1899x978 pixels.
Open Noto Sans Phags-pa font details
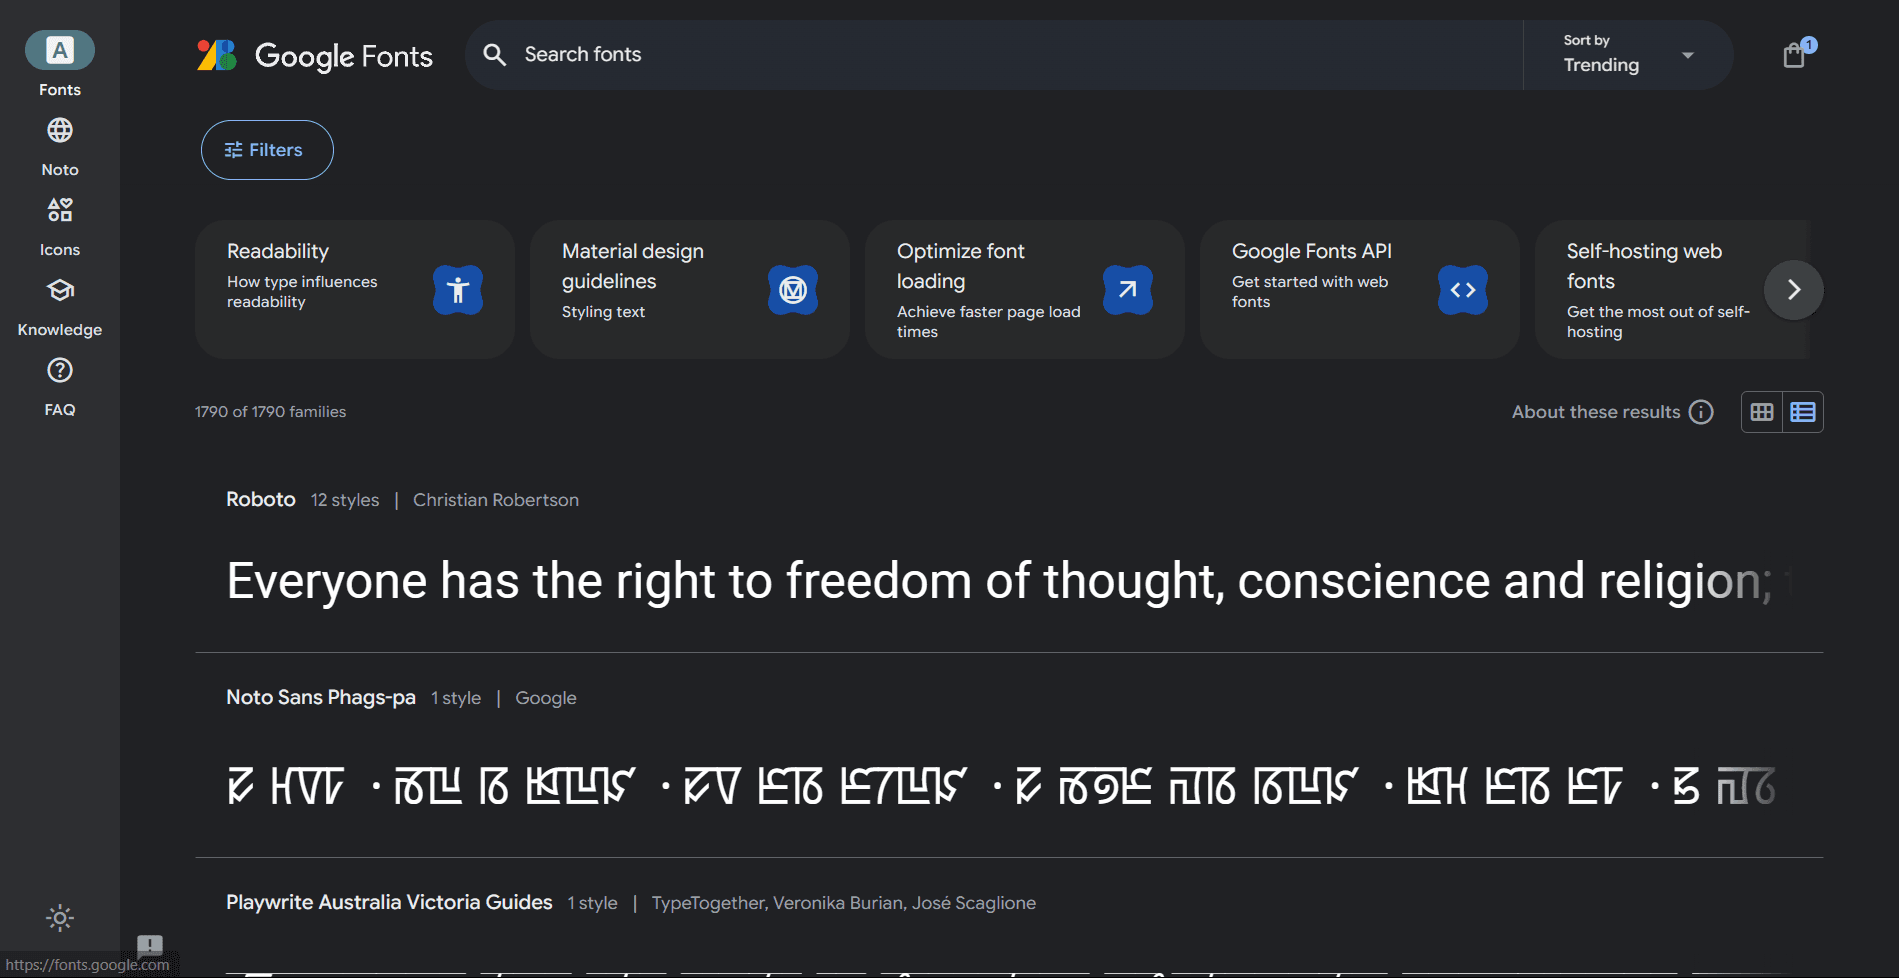320,697
